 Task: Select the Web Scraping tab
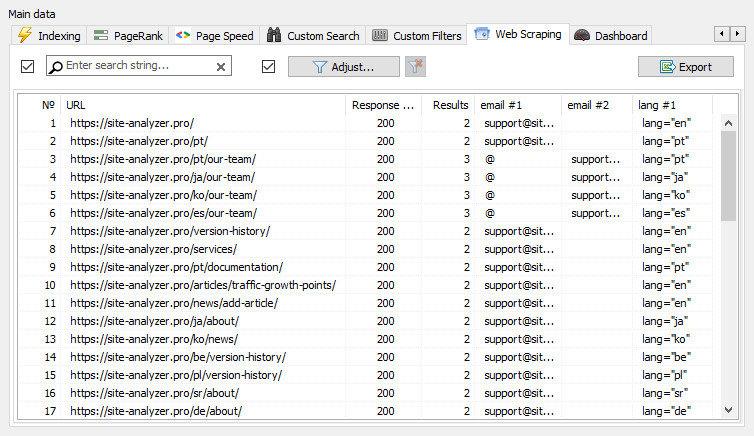(518, 34)
